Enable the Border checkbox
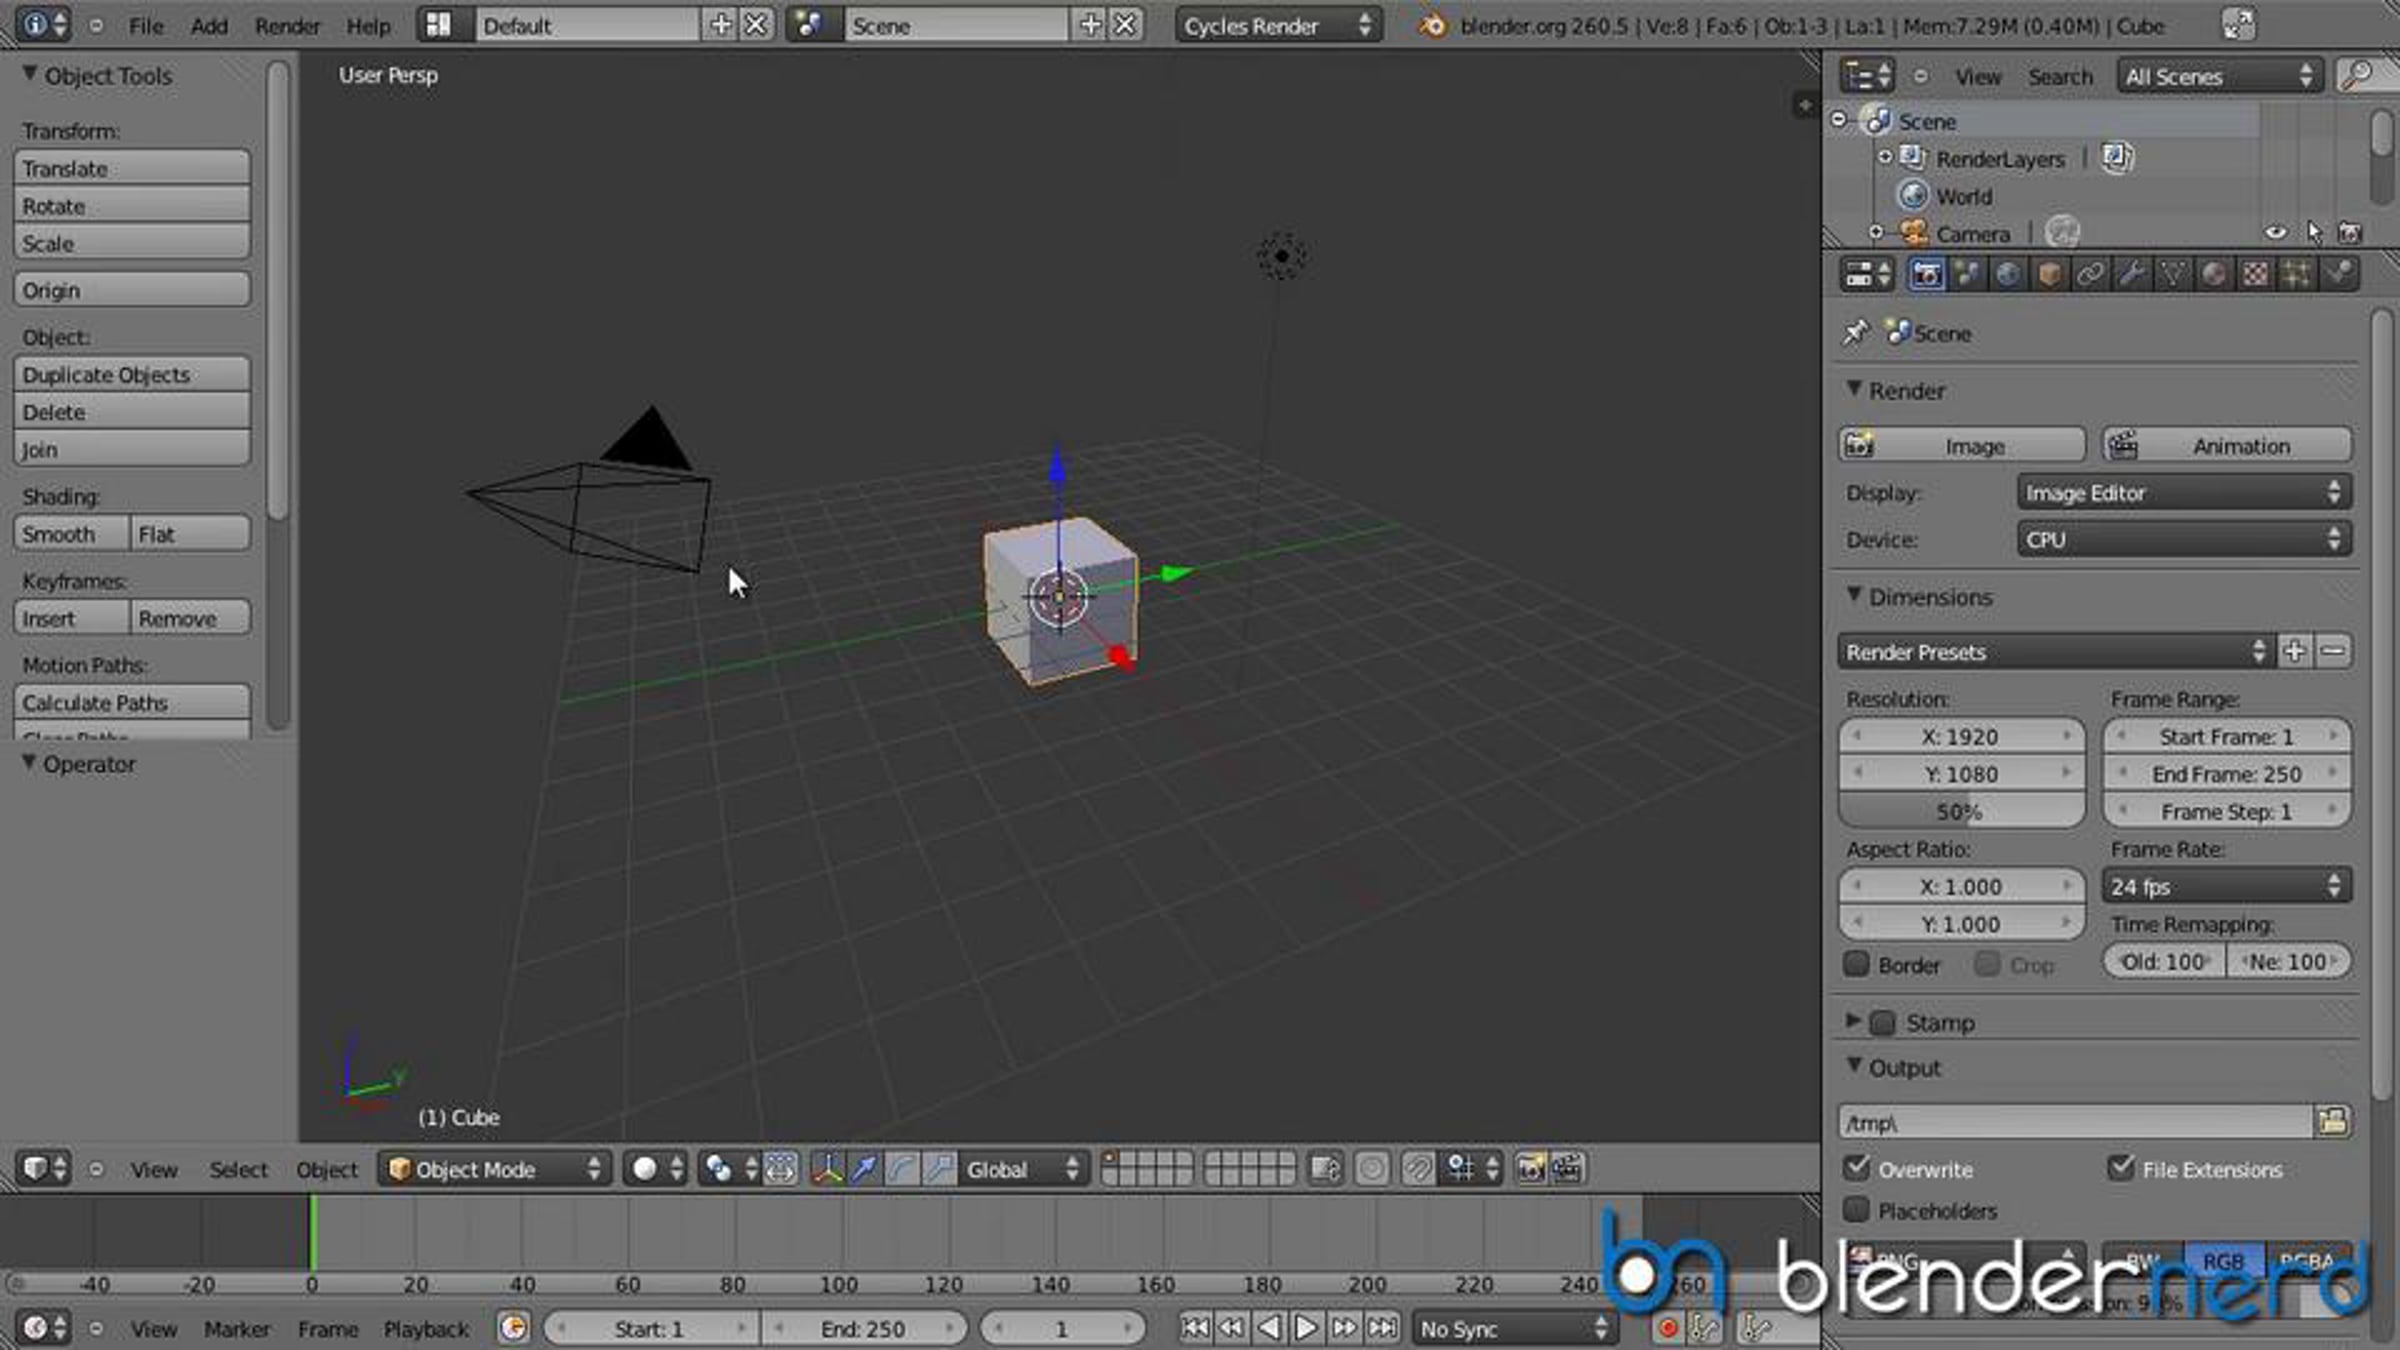The width and height of the screenshot is (2400, 1350). pyautogui.click(x=1857, y=964)
